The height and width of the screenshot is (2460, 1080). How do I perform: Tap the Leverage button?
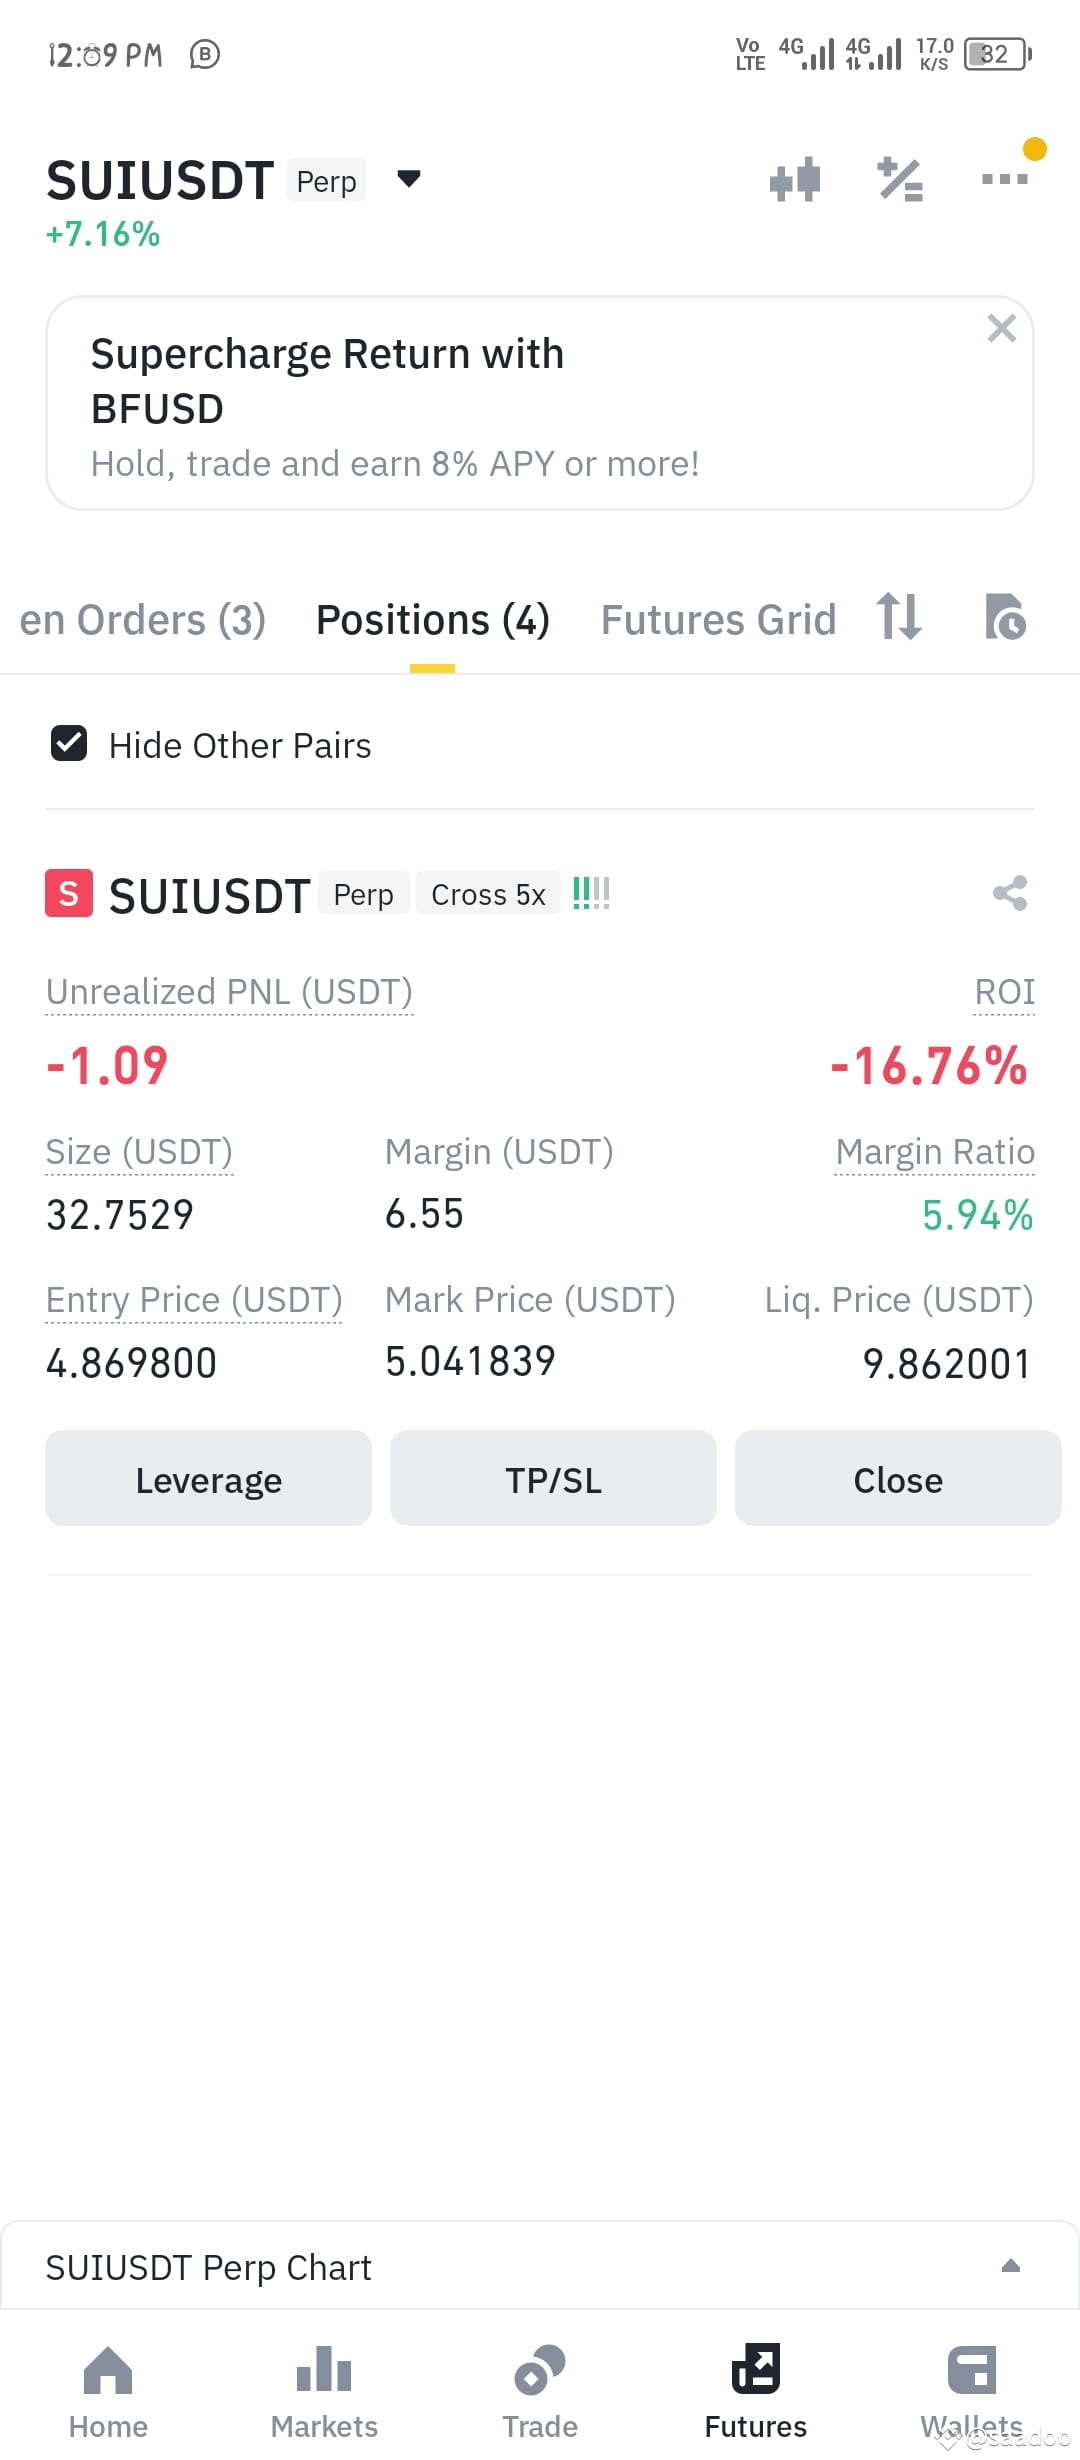coord(208,1478)
